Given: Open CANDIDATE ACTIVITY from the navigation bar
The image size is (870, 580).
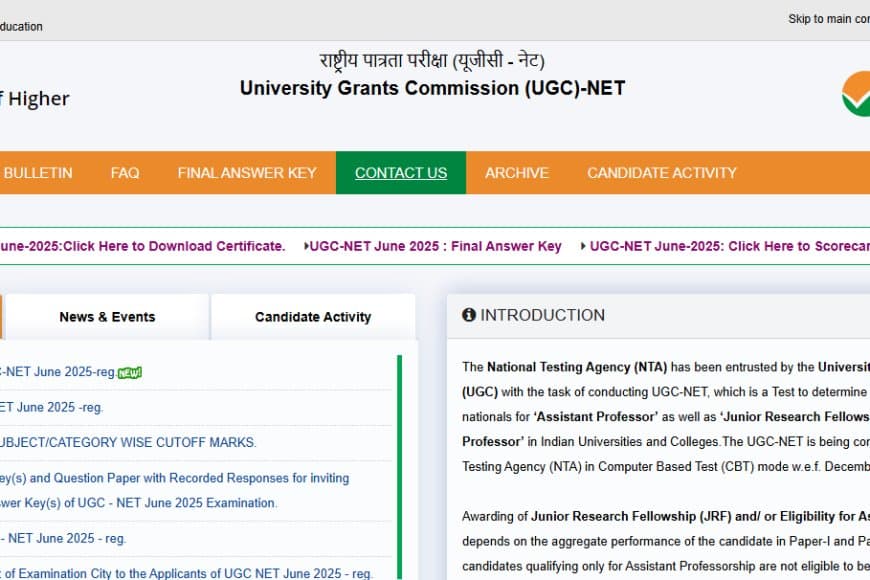Looking at the screenshot, I should pyautogui.click(x=661, y=172).
